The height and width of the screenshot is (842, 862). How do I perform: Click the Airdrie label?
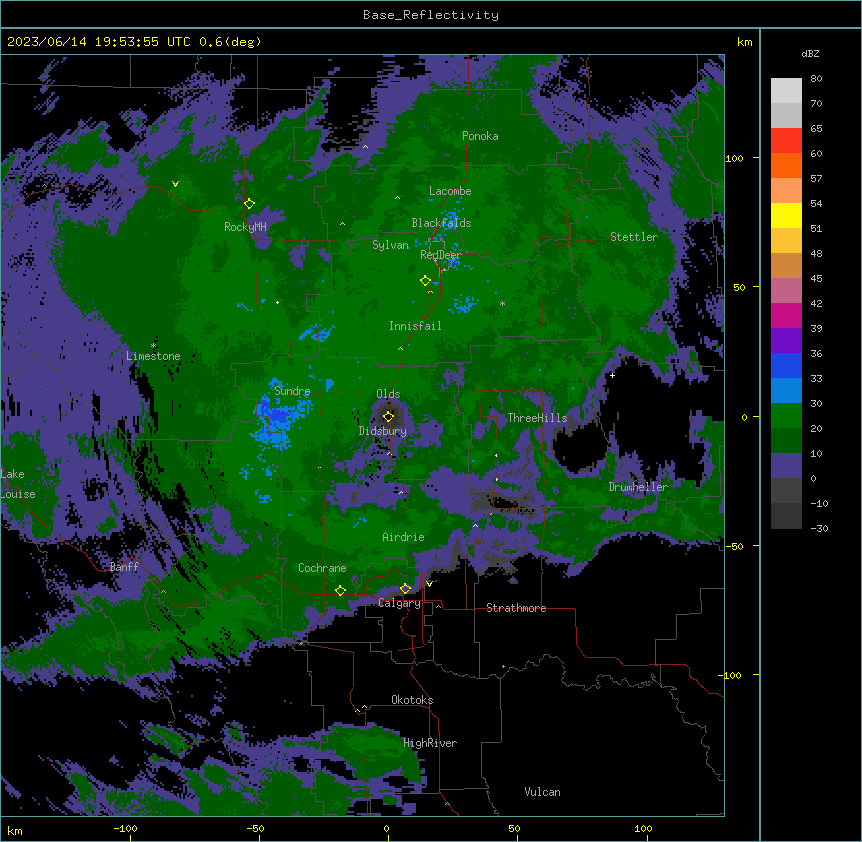pos(404,537)
